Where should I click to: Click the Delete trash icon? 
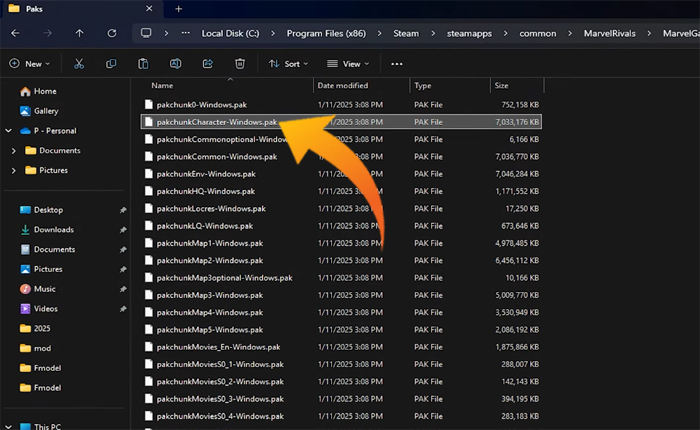point(239,63)
